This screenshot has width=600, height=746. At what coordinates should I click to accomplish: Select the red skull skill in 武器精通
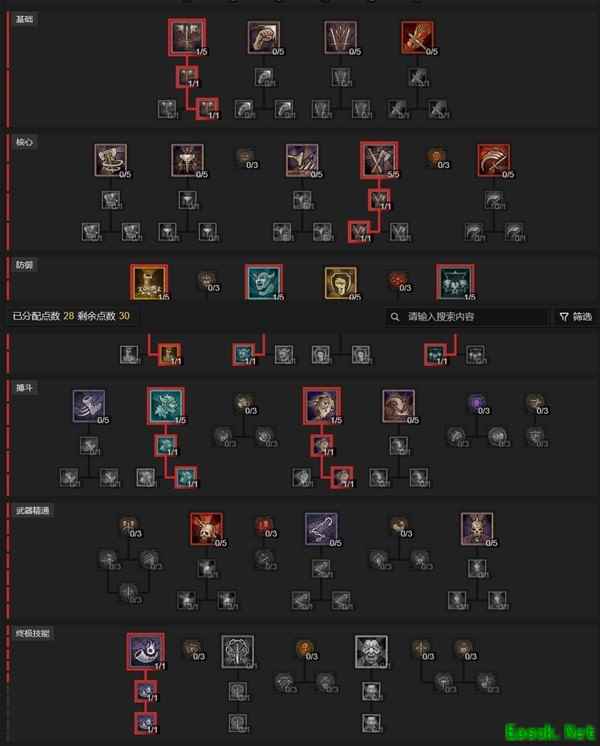coord(206,529)
